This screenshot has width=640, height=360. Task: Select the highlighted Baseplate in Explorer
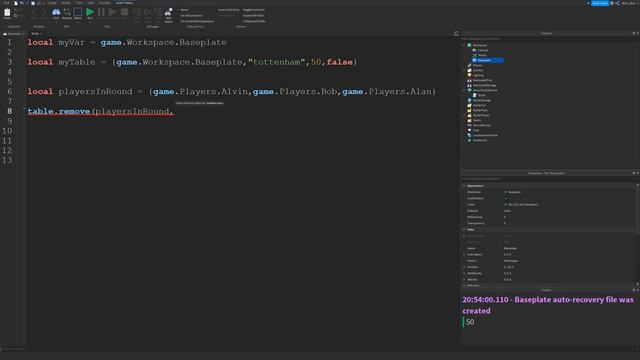click(x=487, y=60)
